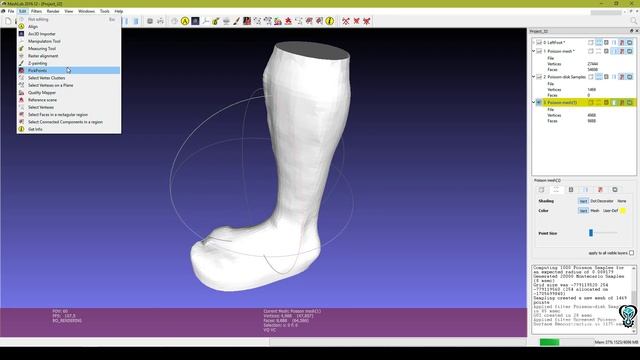Select bounding box tab in render options panel
This screenshot has height=360, width=640.
pyautogui.click(x=542, y=190)
